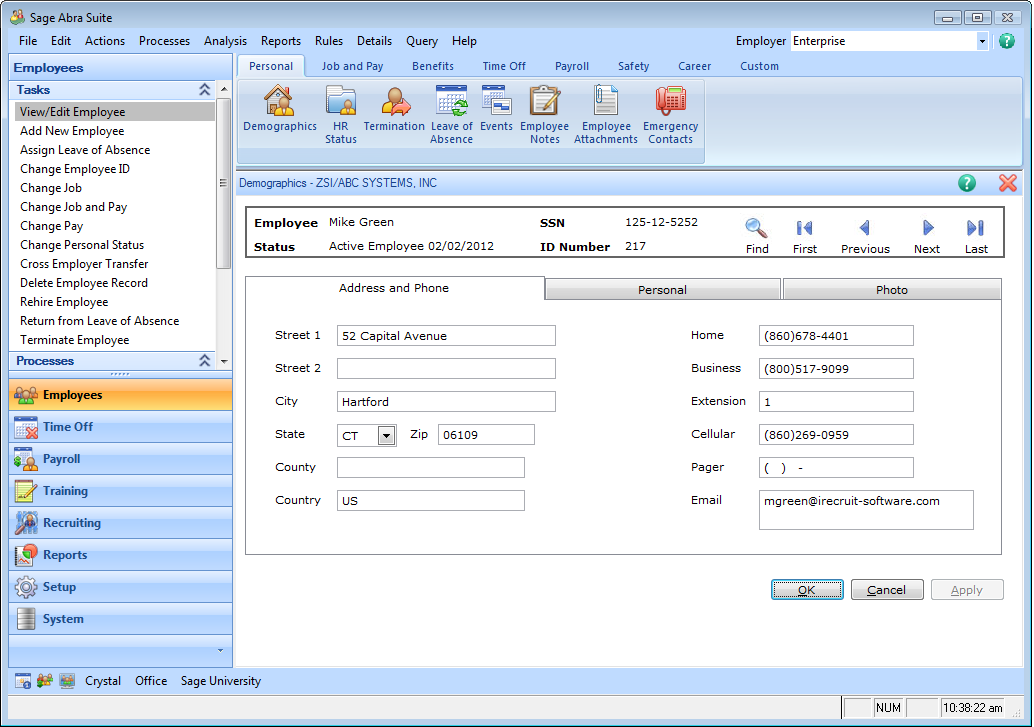Jump to the Last employee record
This screenshot has width=1034, height=727.
(x=976, y=229)
